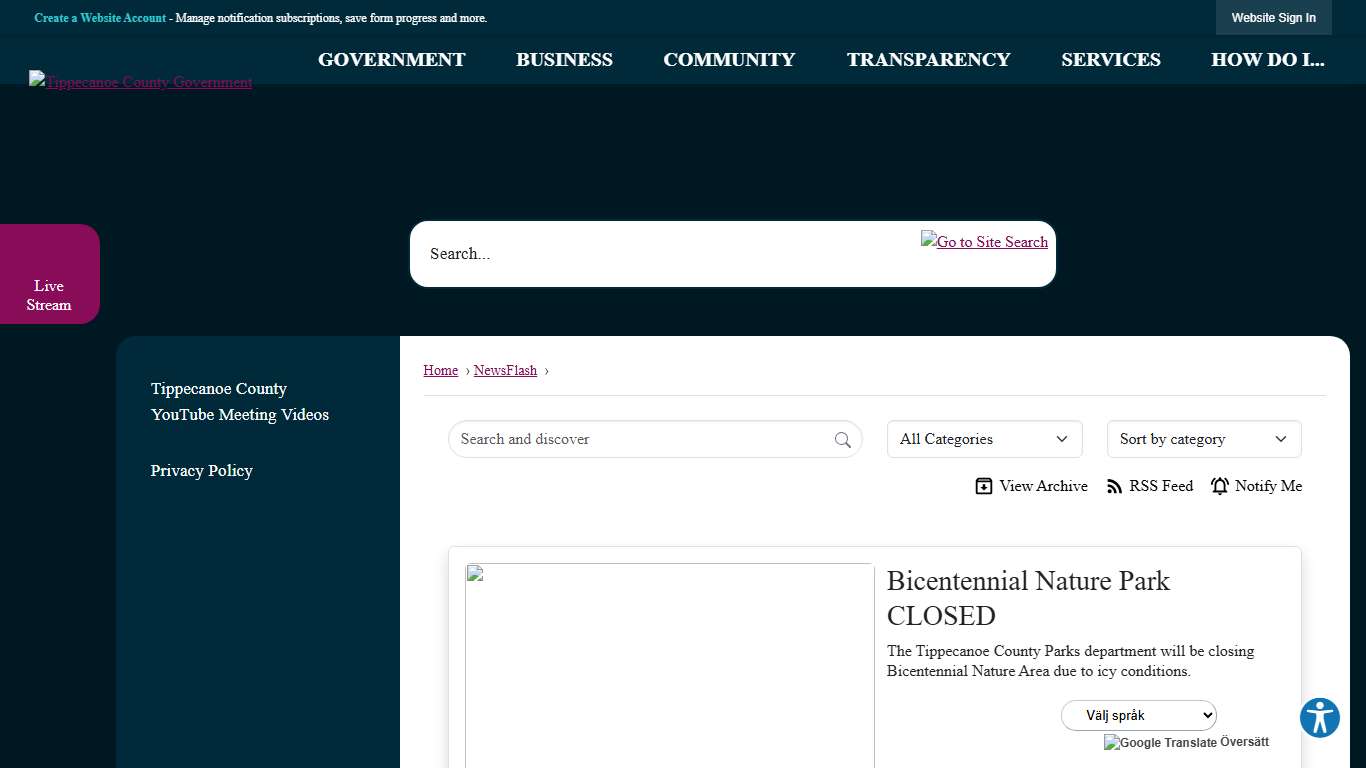Open the View Archive icon link
This screenshot has height=768, width=1366.
pos(984,486)
